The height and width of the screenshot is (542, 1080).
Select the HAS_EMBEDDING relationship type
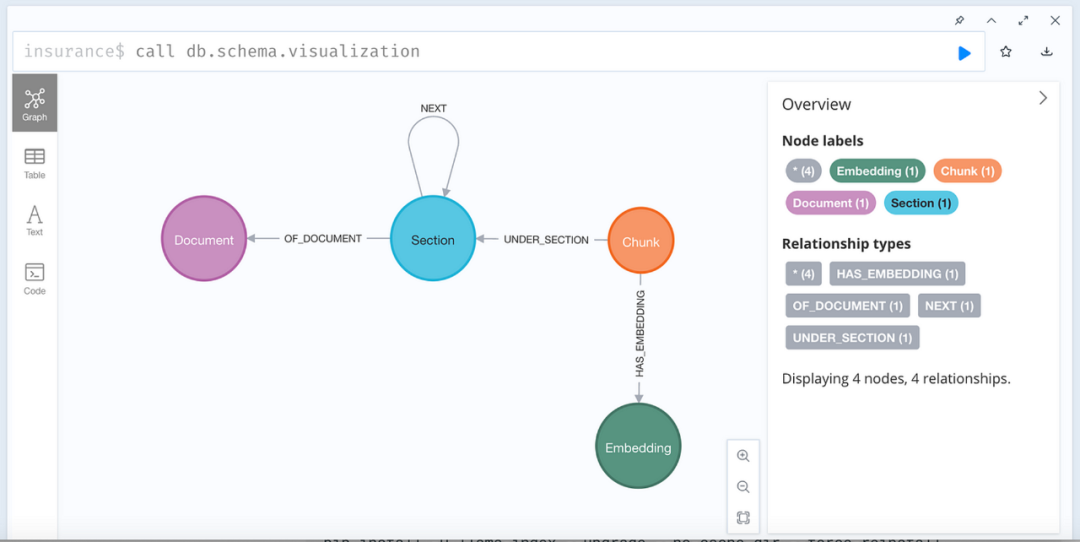coord(896,274)
